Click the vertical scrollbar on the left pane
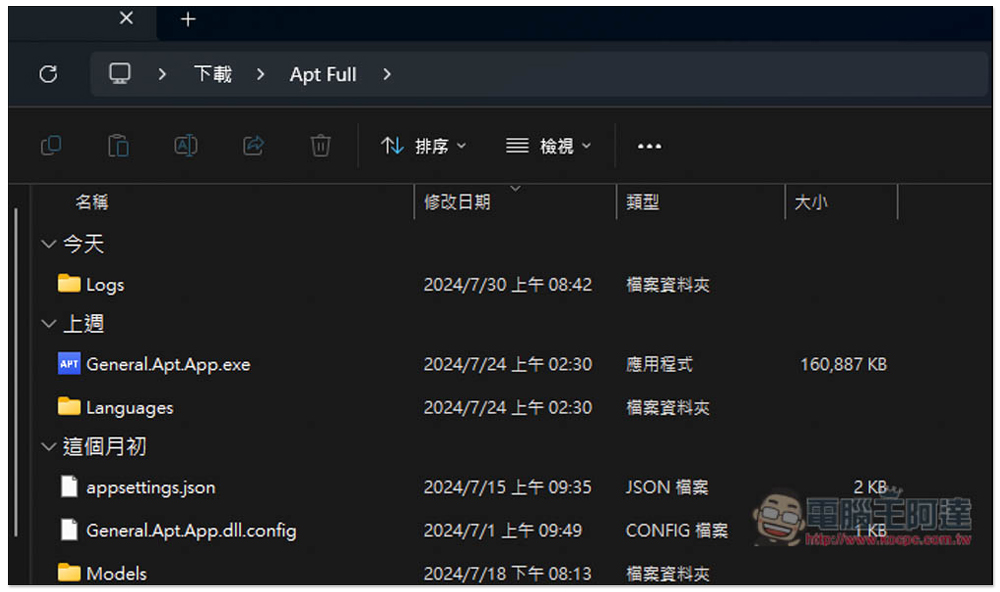The height and width of the screenshot is (592, 1000). pos(17,373)
